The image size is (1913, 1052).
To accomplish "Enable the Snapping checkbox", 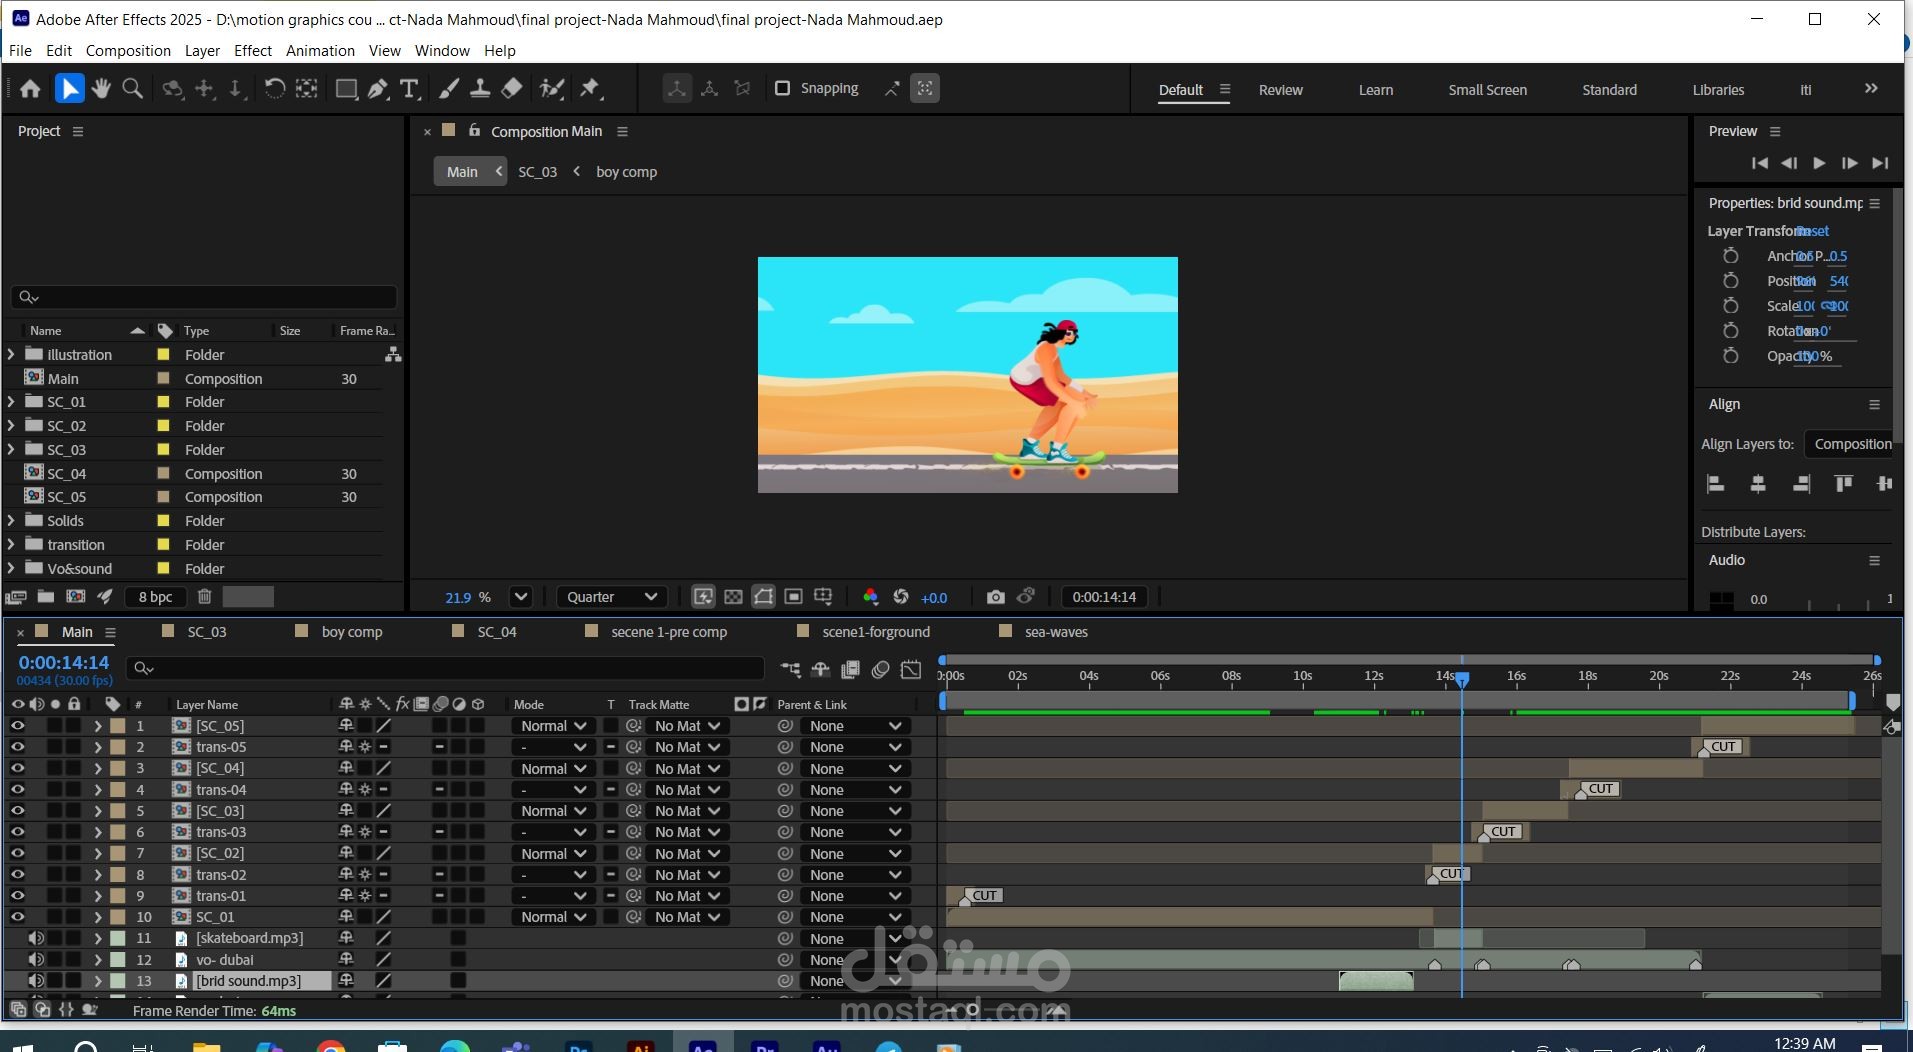I will [x=783, y=88].
